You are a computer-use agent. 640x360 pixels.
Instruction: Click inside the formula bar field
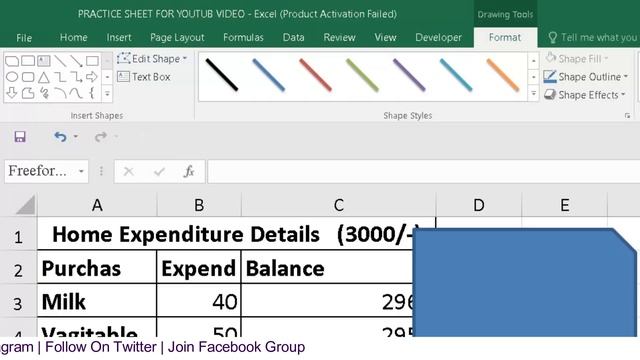pyautogui.click(x=424, y=171)
